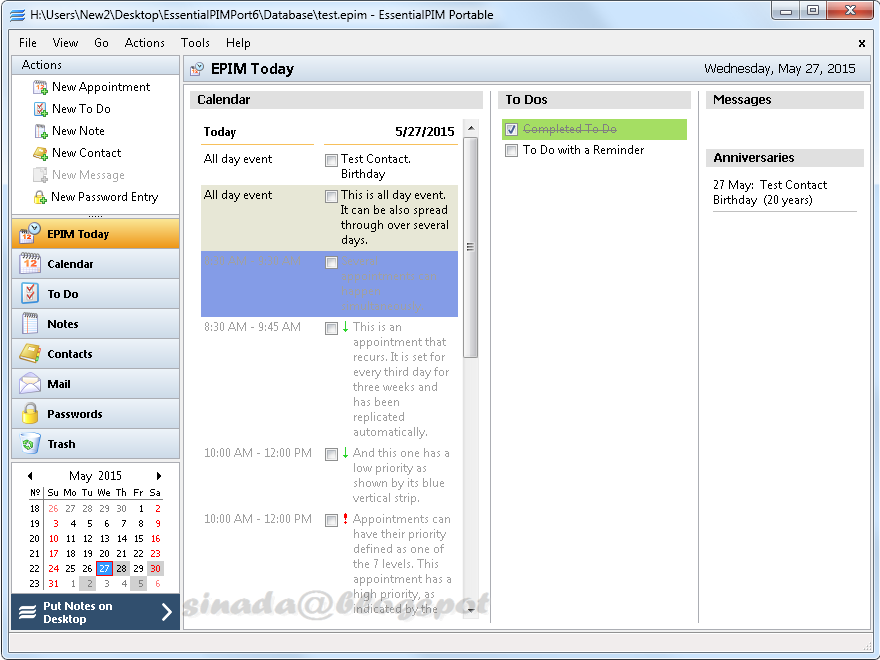
Task: Click the New Contact icon
Action: [40, 153]
